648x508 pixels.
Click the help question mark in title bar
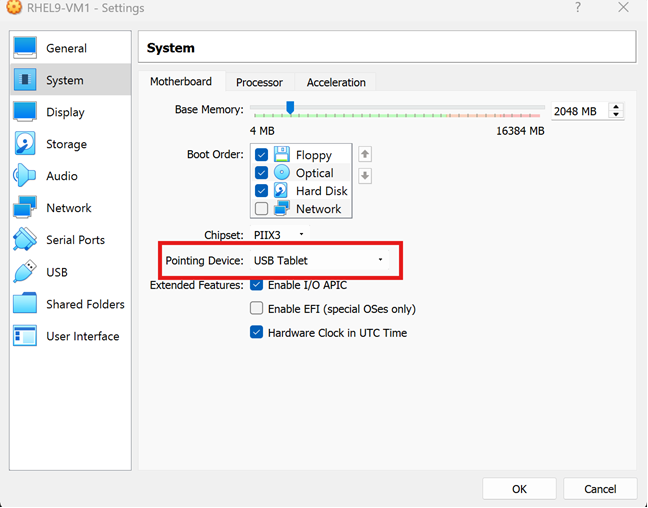[578, 7]
